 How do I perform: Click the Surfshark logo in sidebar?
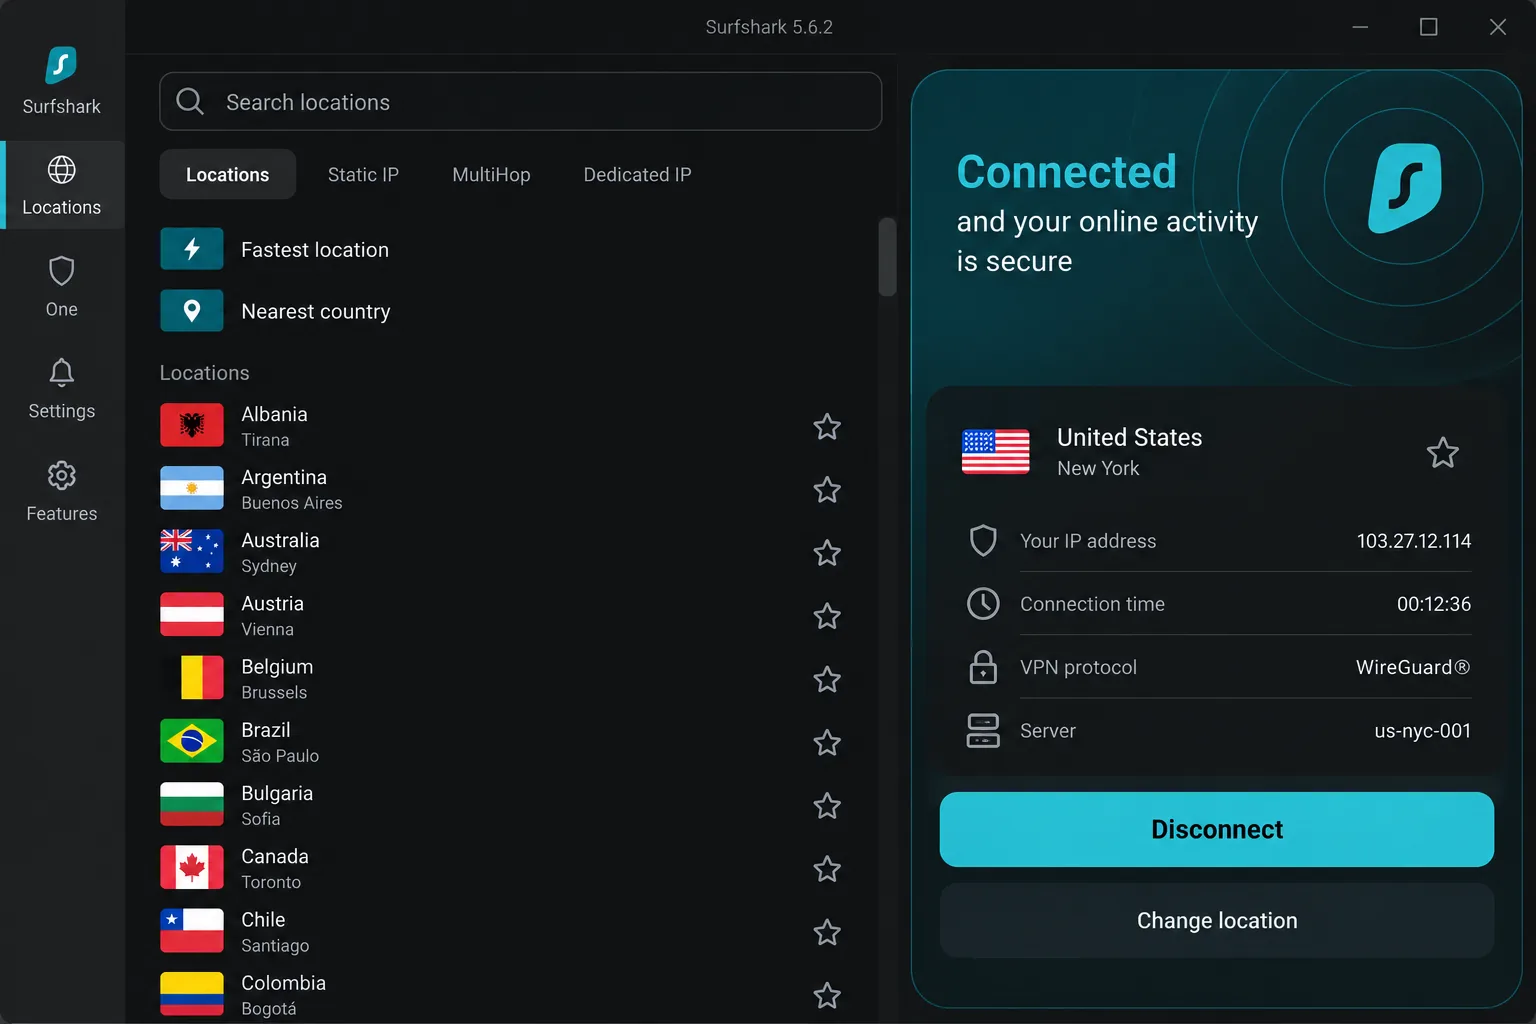62,66
